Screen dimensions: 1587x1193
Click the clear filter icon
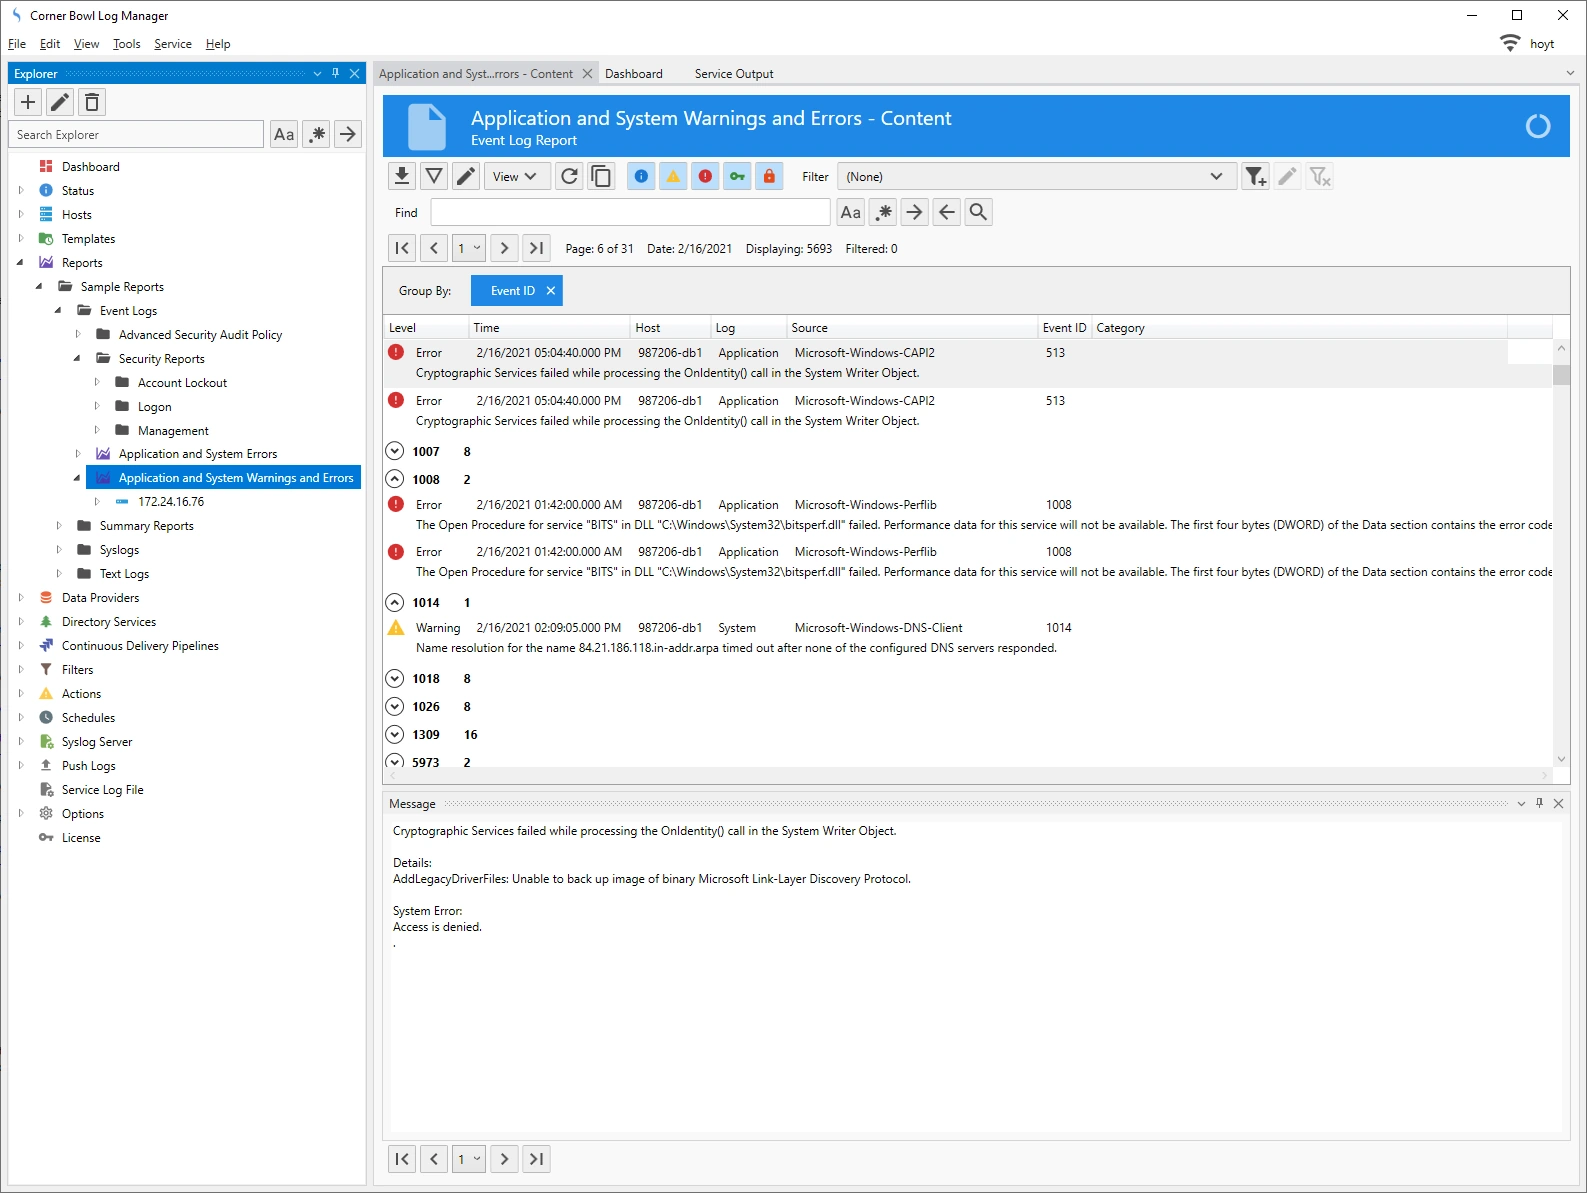pos(1320,177)
